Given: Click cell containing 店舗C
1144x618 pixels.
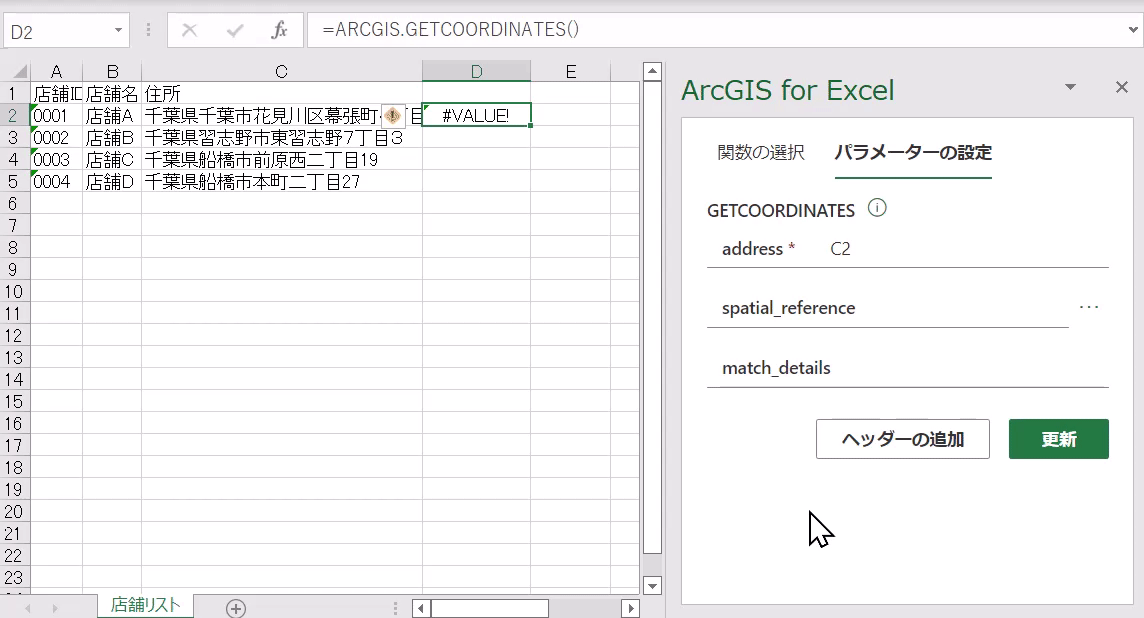Looking at the screenshot, I should [112, 160].
